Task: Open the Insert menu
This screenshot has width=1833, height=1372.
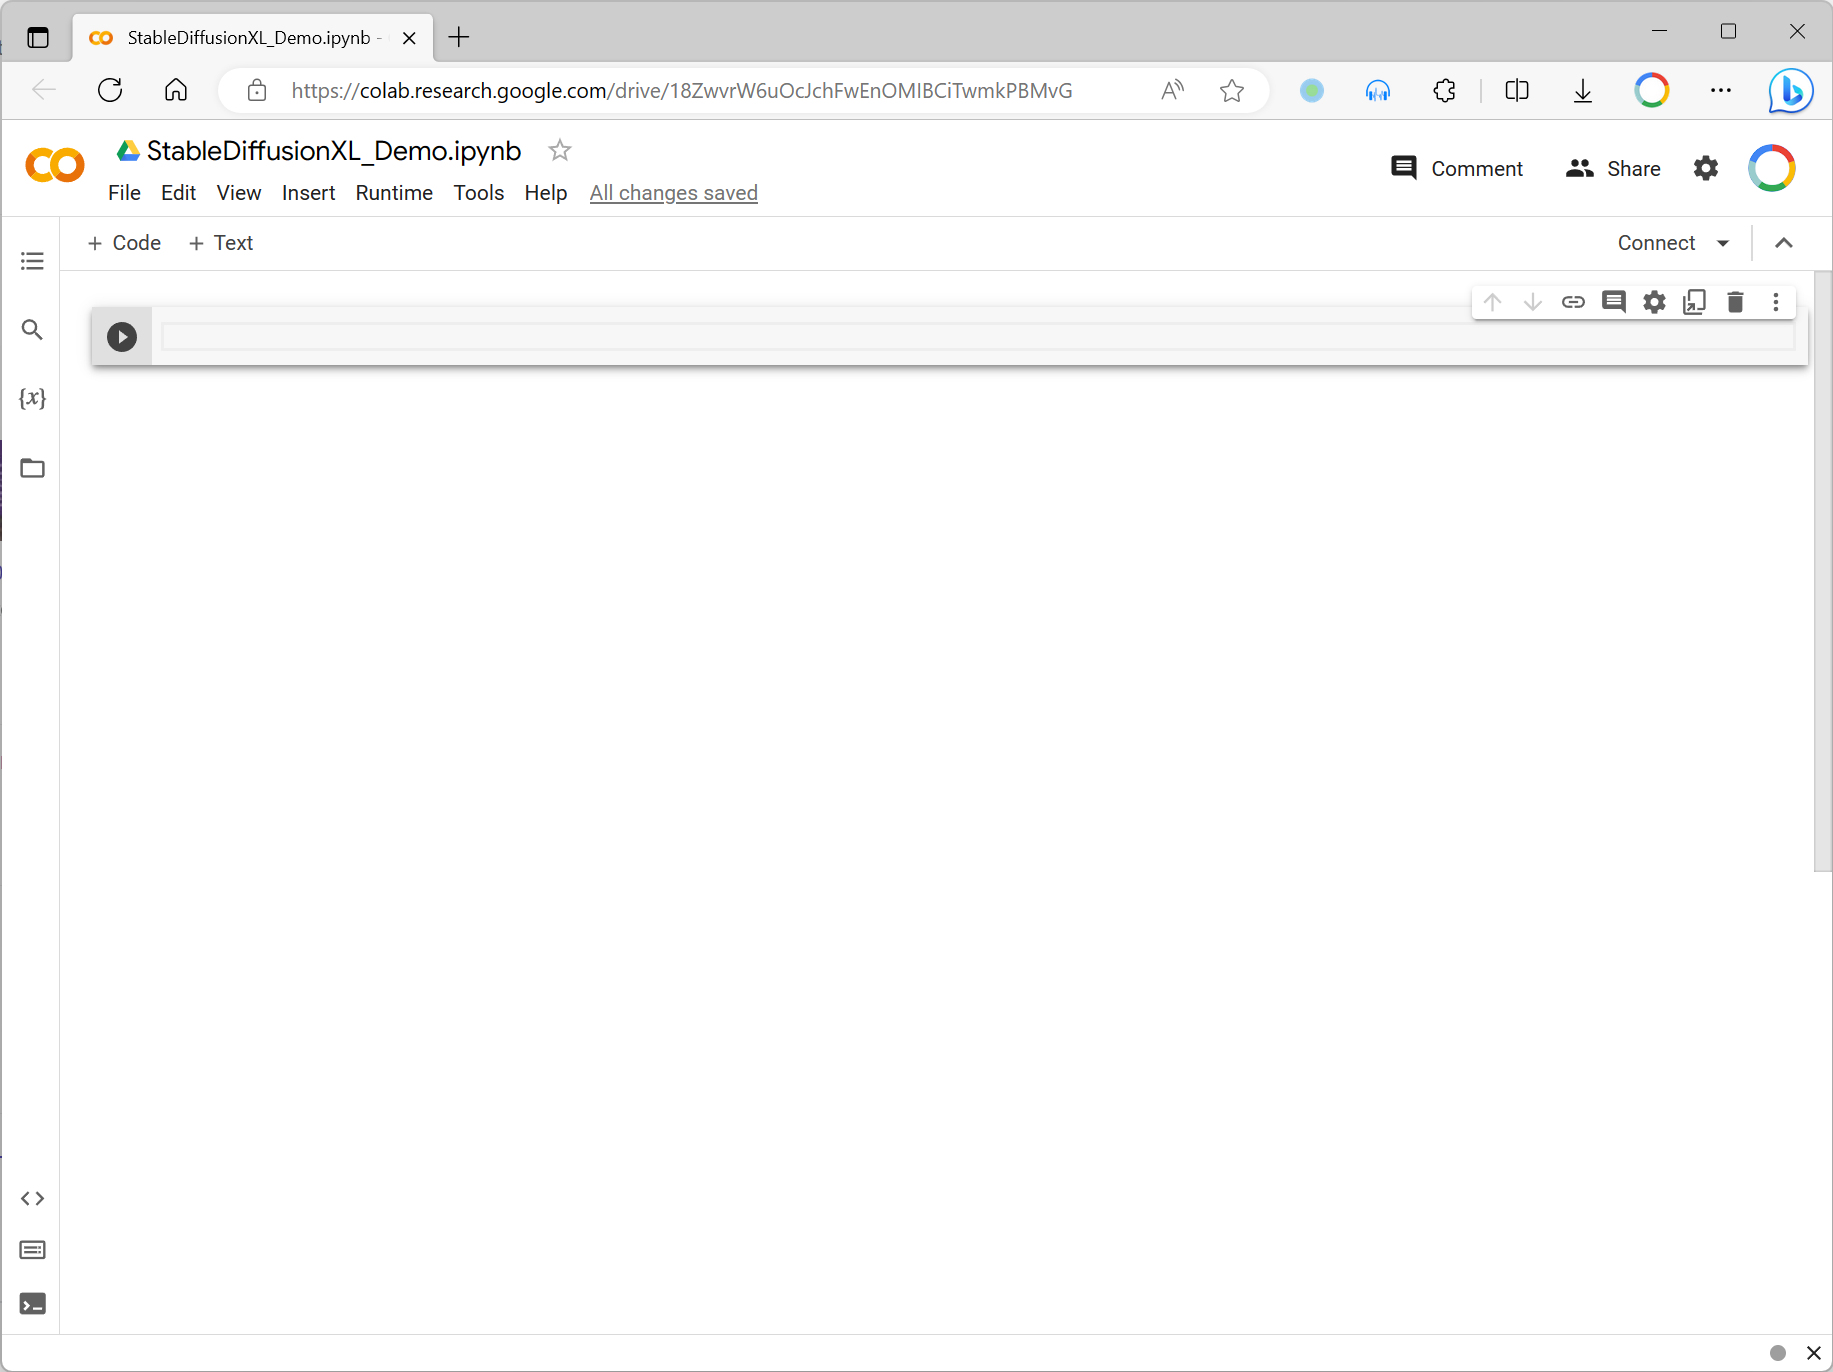Action: click(308, 193)
